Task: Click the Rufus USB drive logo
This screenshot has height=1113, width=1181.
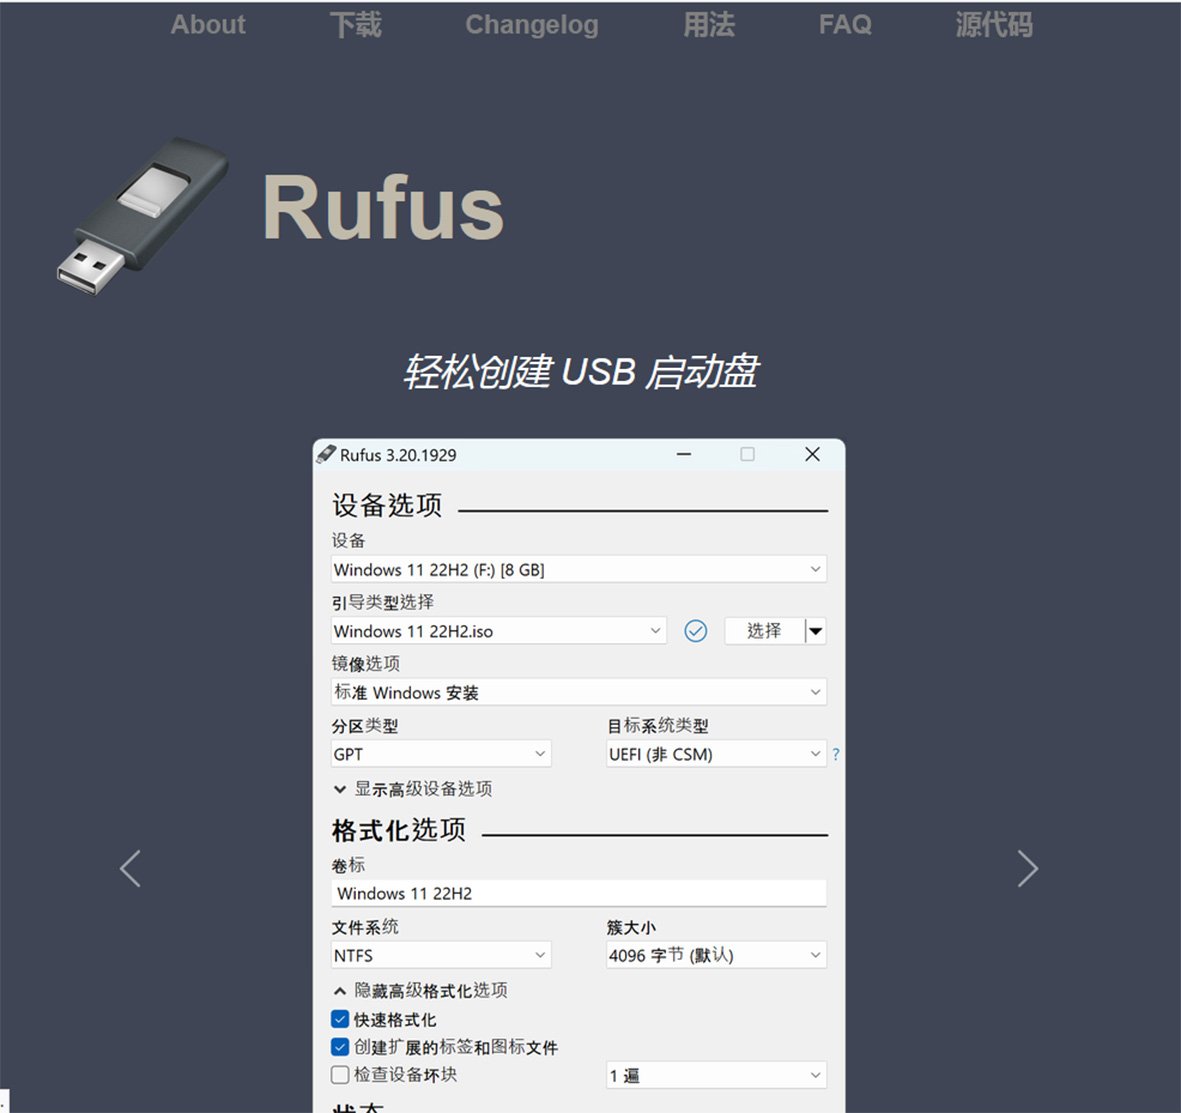Action: pos(143,215)
